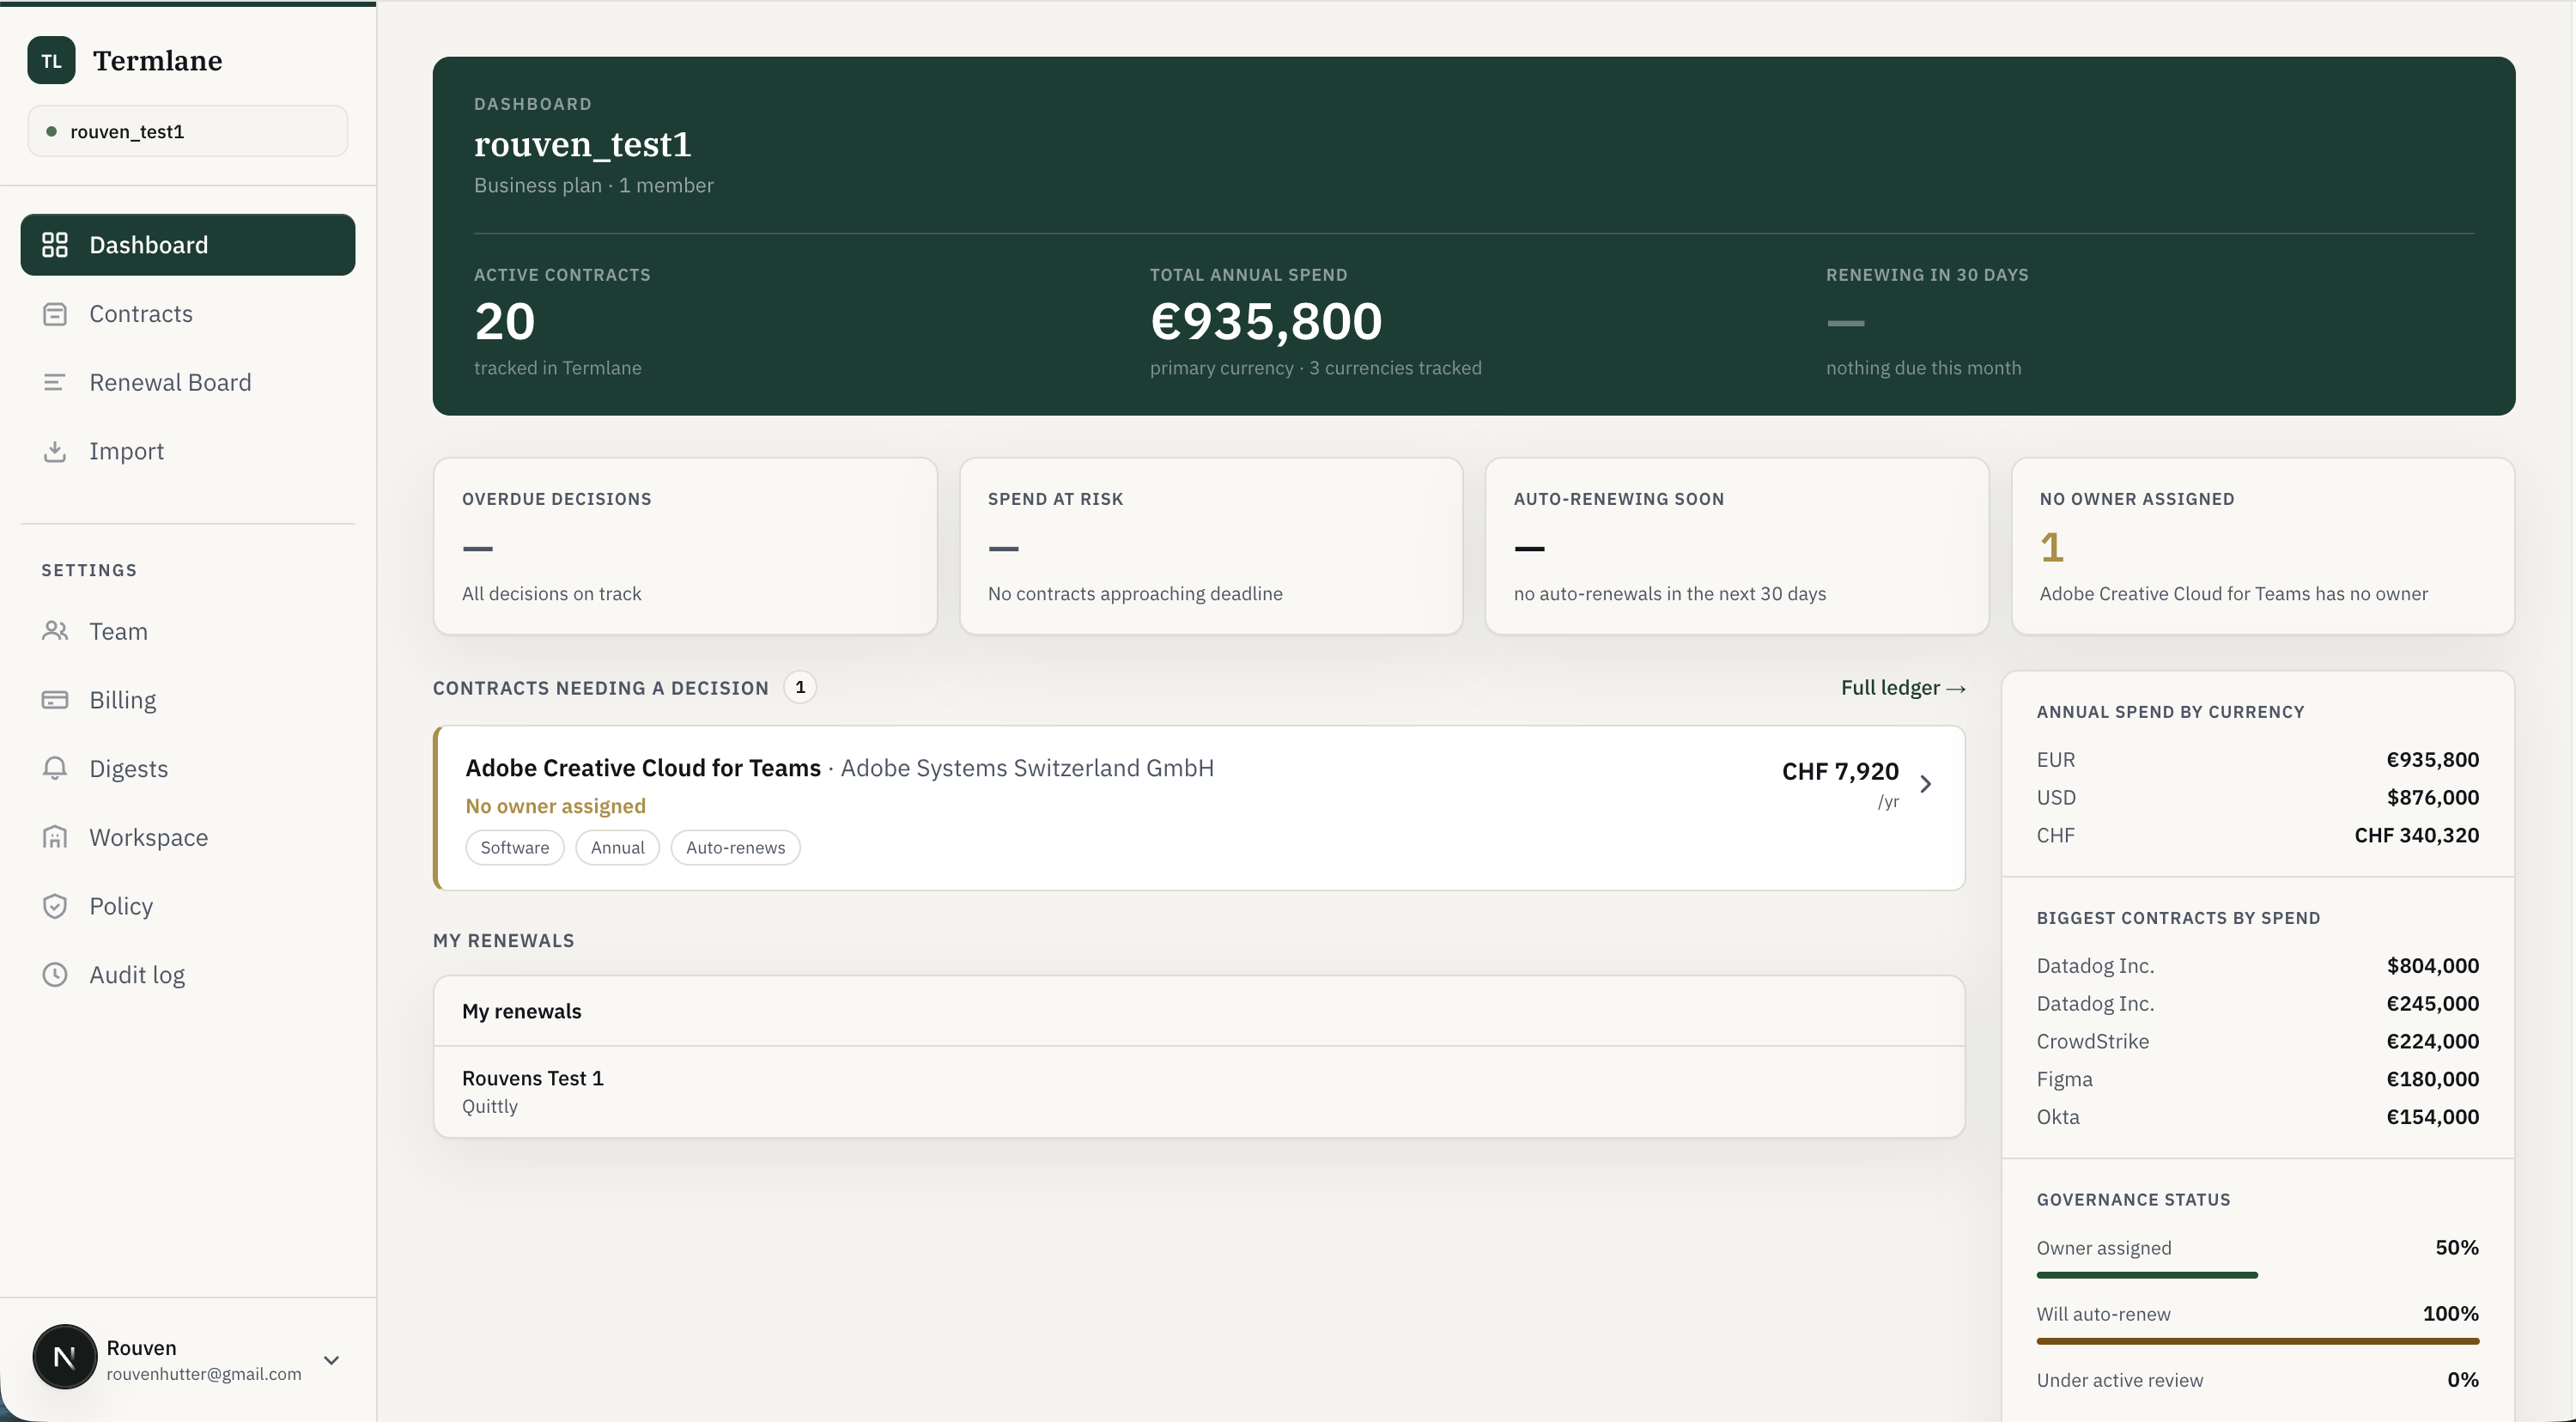This screenshot has height=1422, width=2576.
Task: Go to Contracts in the sidebar
Action: [x=188, y=314]
